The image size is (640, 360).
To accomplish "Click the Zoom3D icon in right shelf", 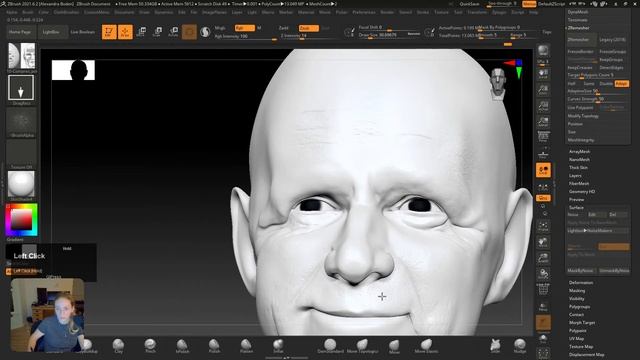I will pos(543,258).
